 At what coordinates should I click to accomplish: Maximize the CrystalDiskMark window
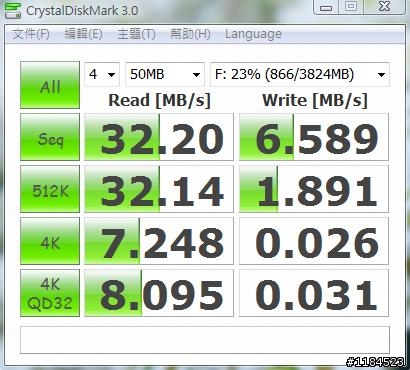click(x=351, y=7)
